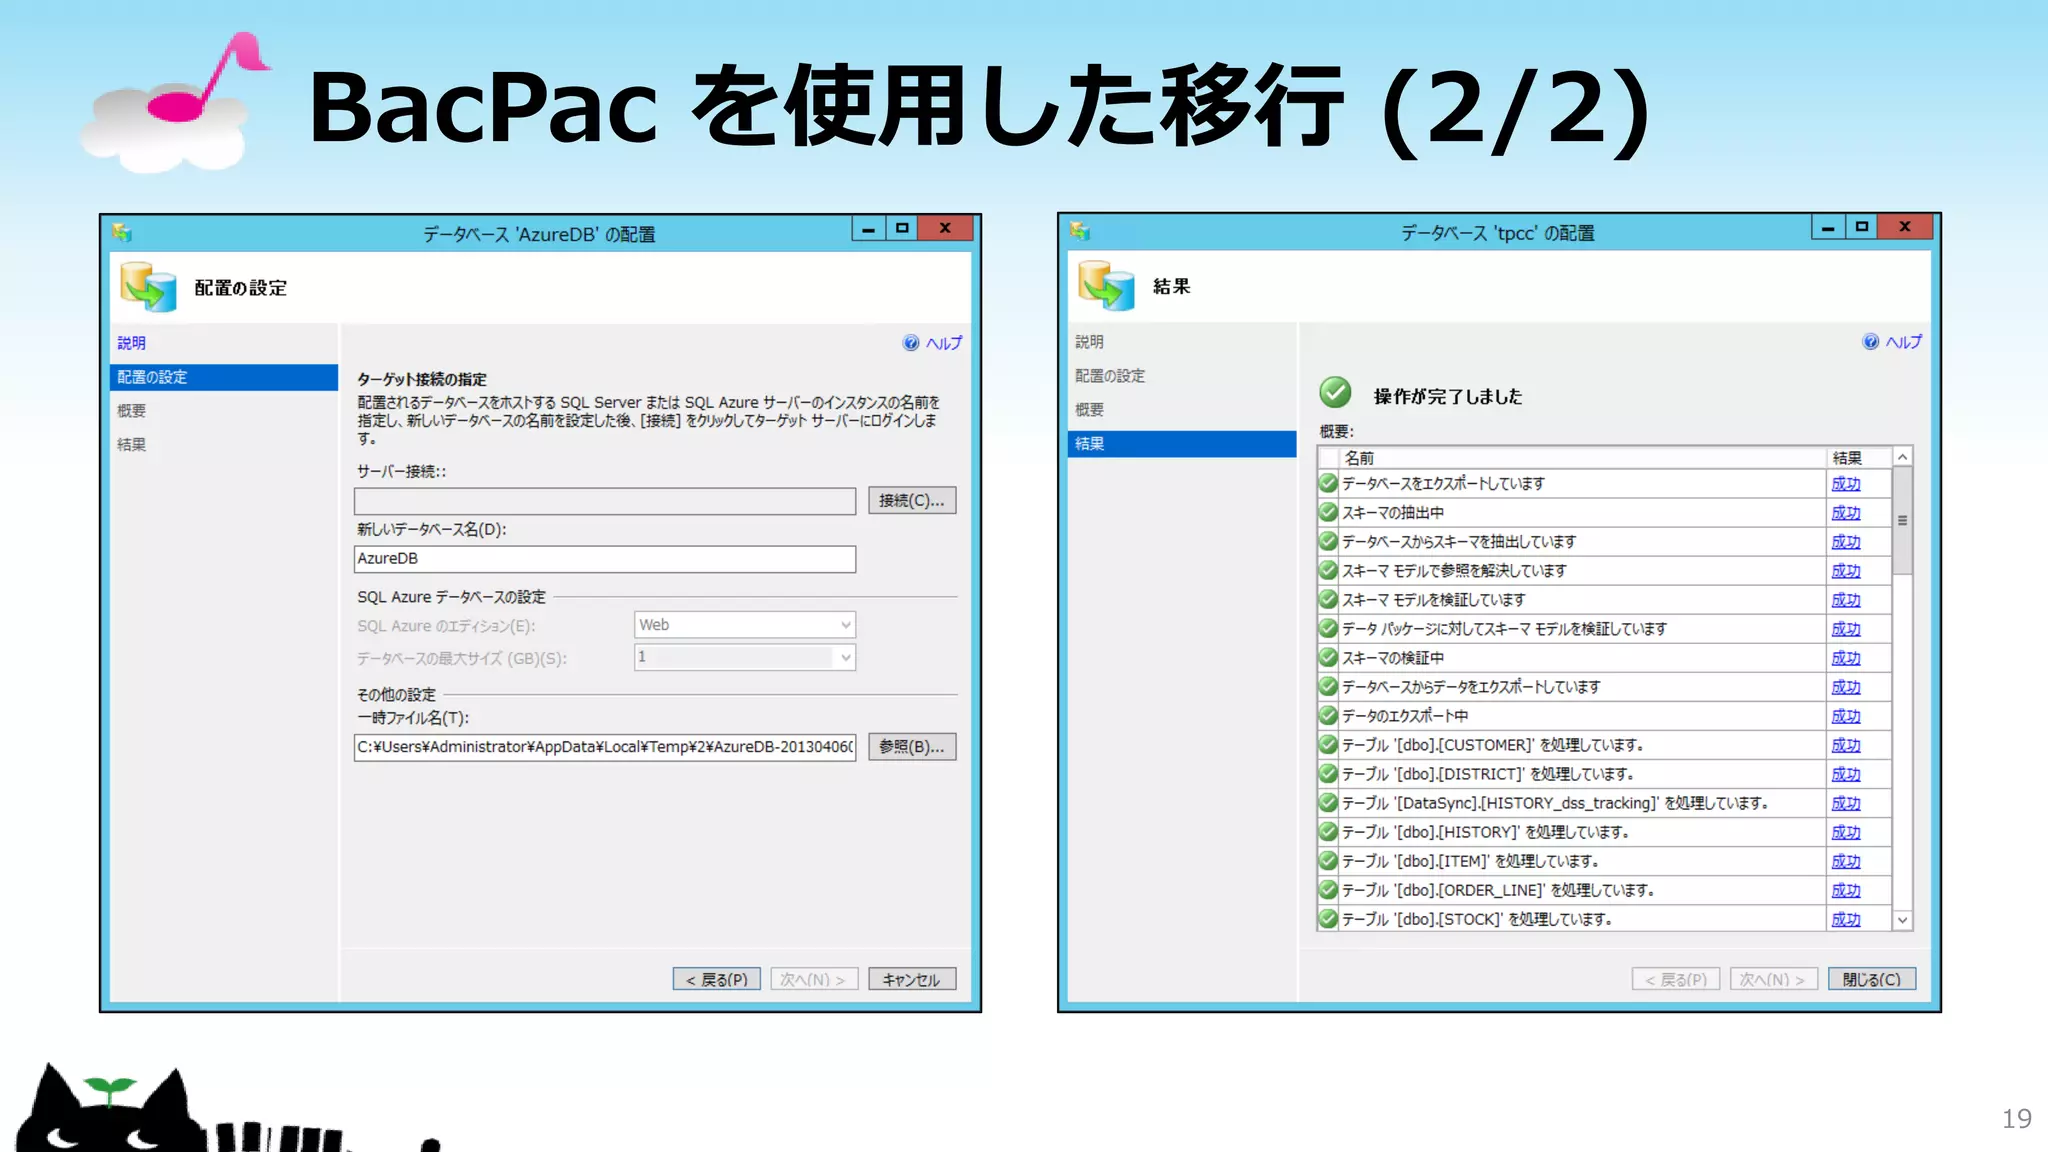This screenshot has height=1152, width=2048.
Task: Close the AzureDB deployment window
Action: [945, 229]
